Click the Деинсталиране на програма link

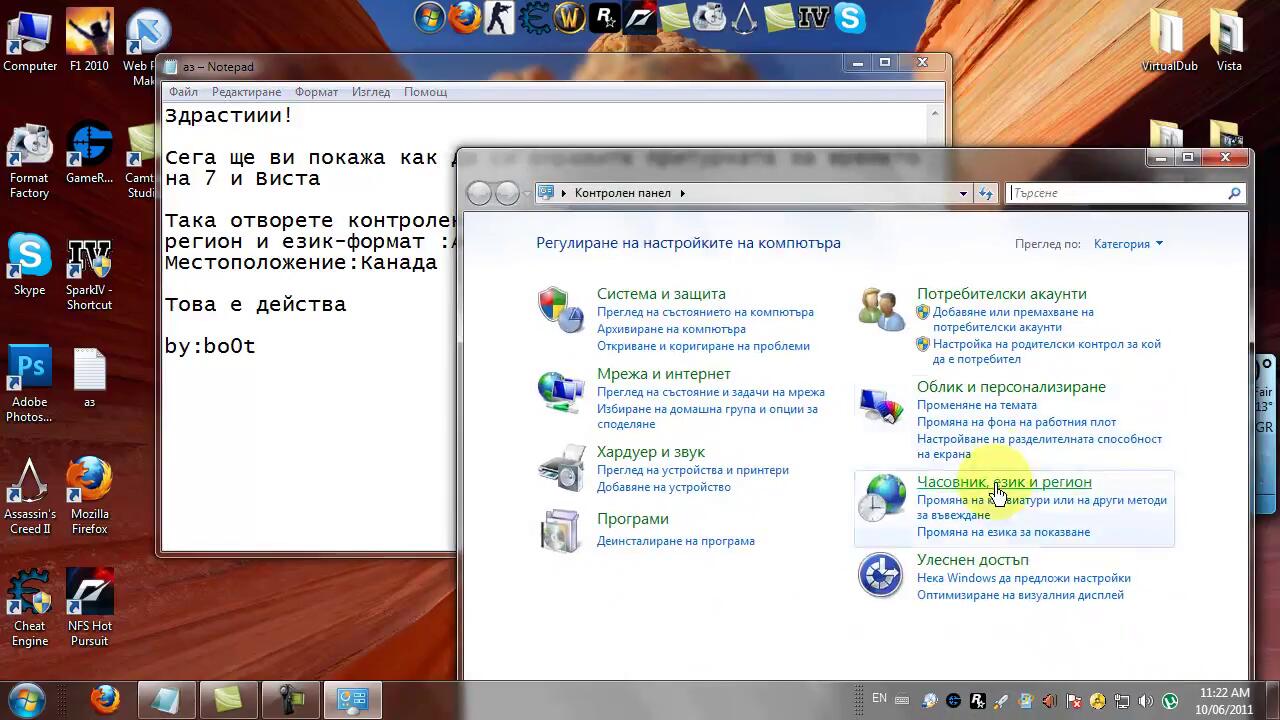pos(675,541)
